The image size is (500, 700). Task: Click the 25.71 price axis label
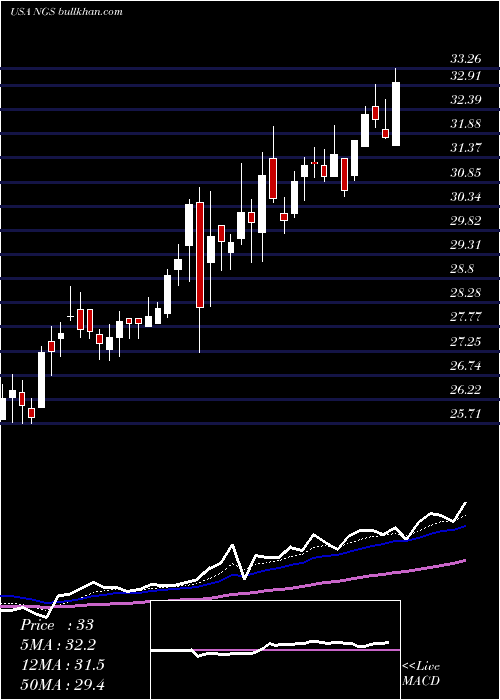pos(466,414)
